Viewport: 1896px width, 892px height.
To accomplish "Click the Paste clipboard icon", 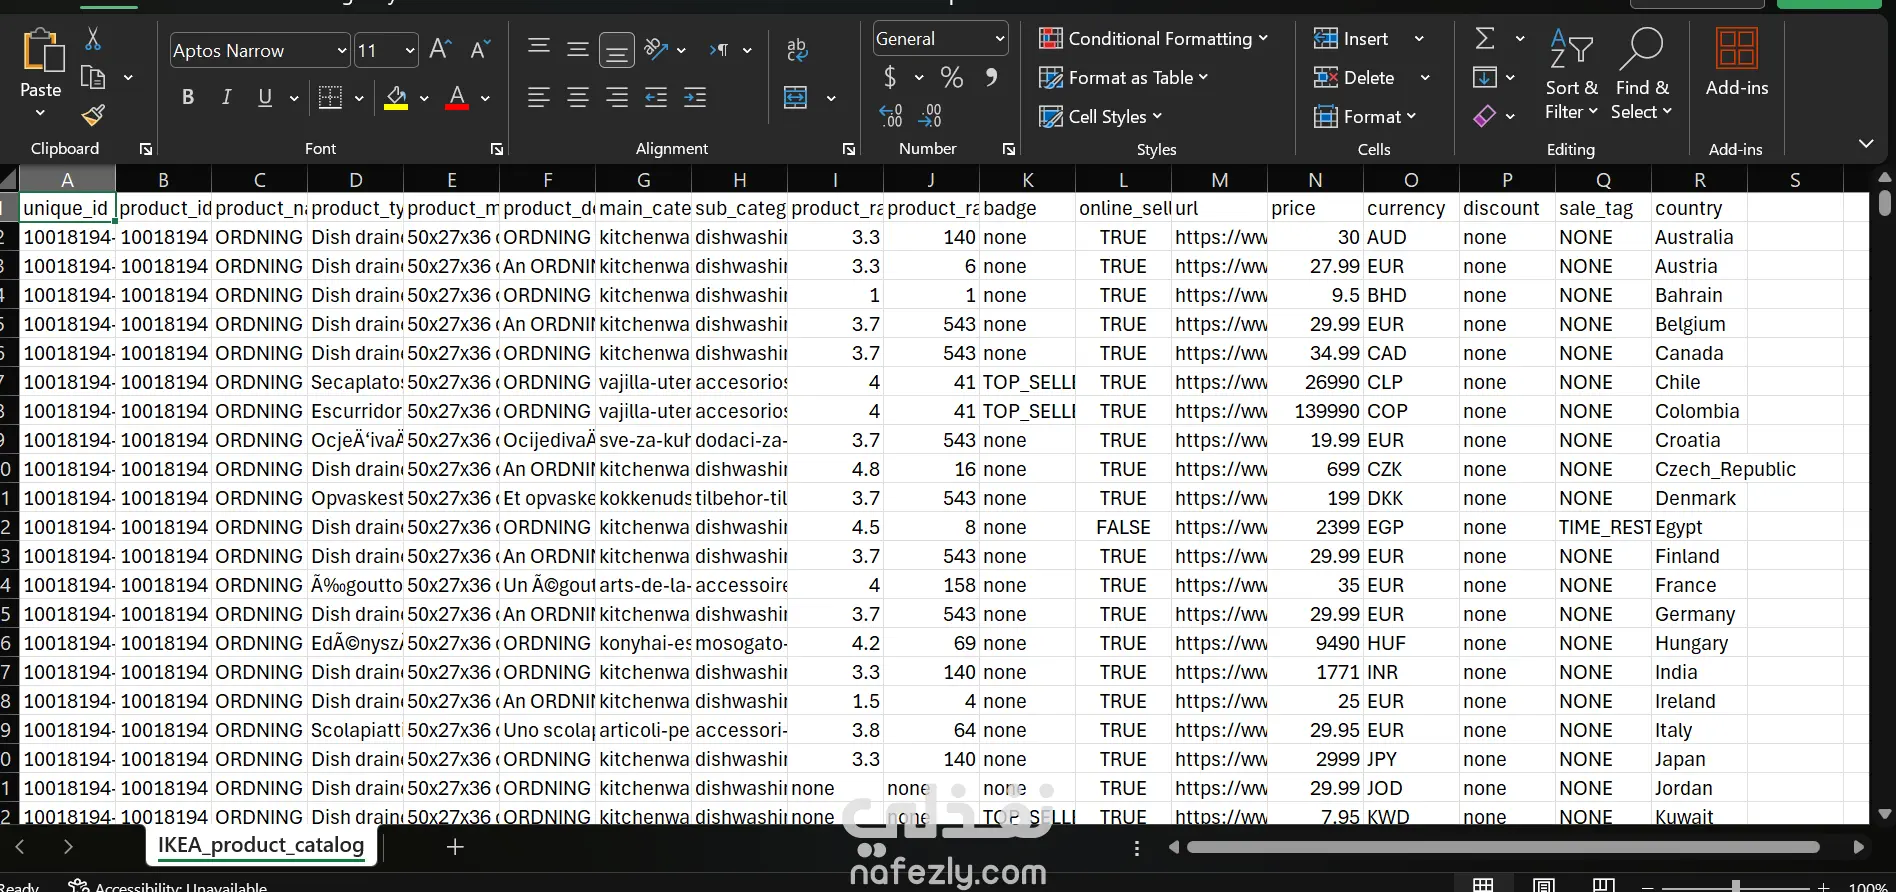I will pyautogui.click(x=42, y=51).
